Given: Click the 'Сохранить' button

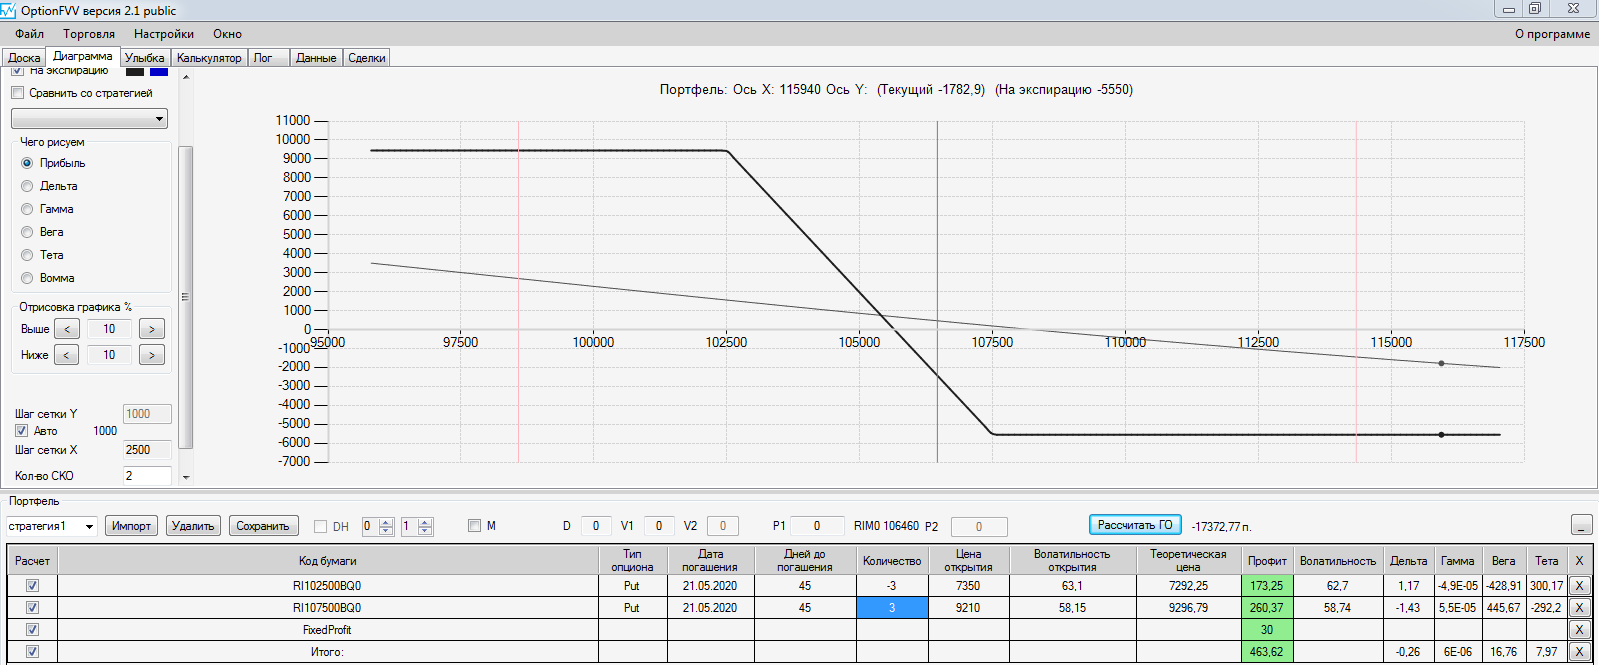Looking at the screenshot, I should [x=263, y=526].
